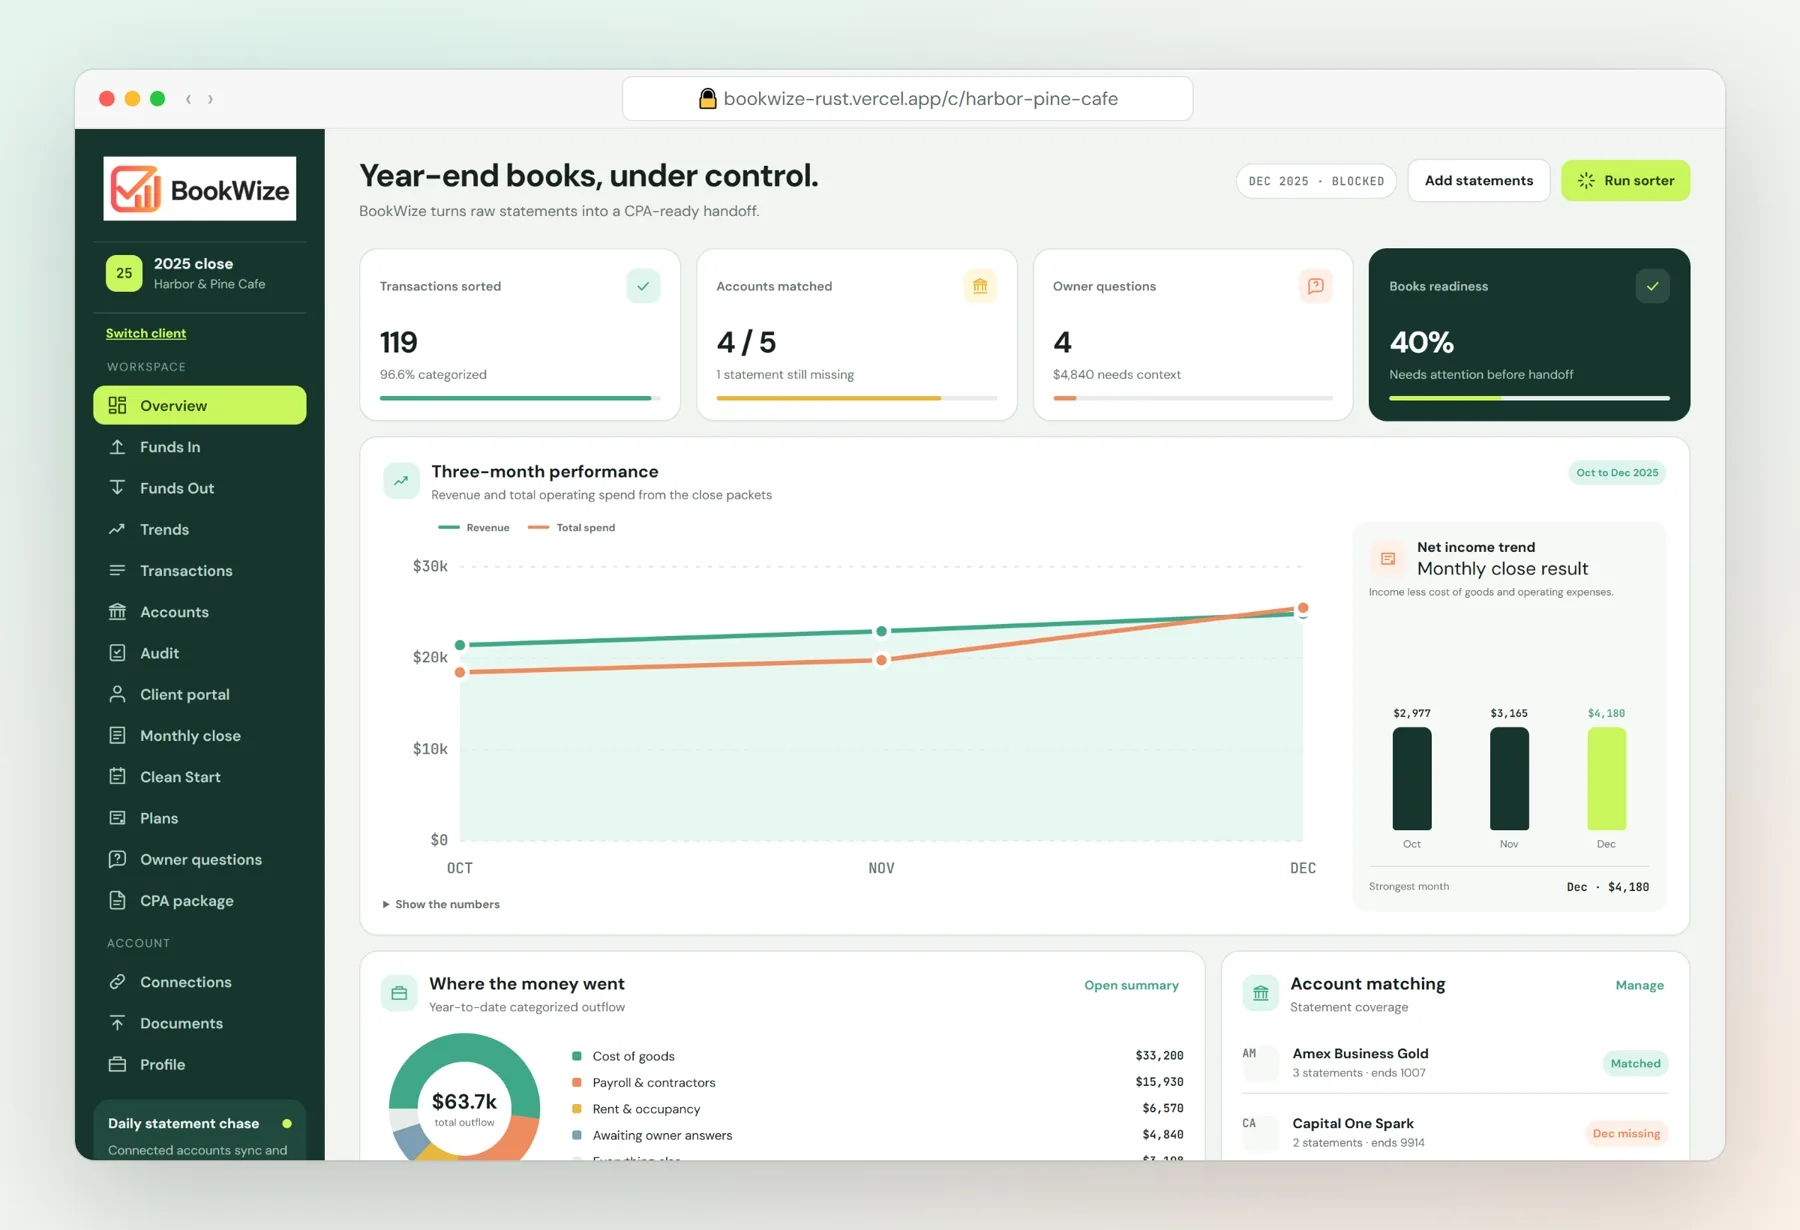Click the Where the money went icon
The height and width of the screenshot is (1230, 1800).
click(399, 993)
